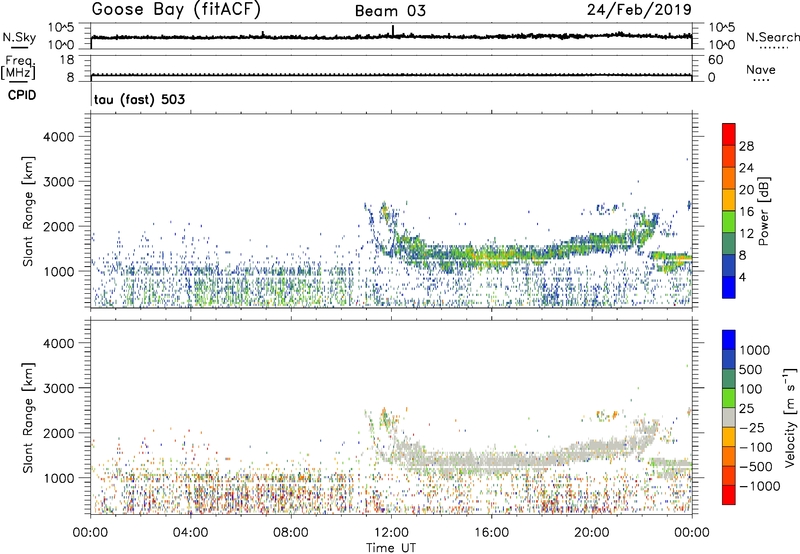
Task: Click the tau (fast) 503 text
Action: [x=139, y=99]
